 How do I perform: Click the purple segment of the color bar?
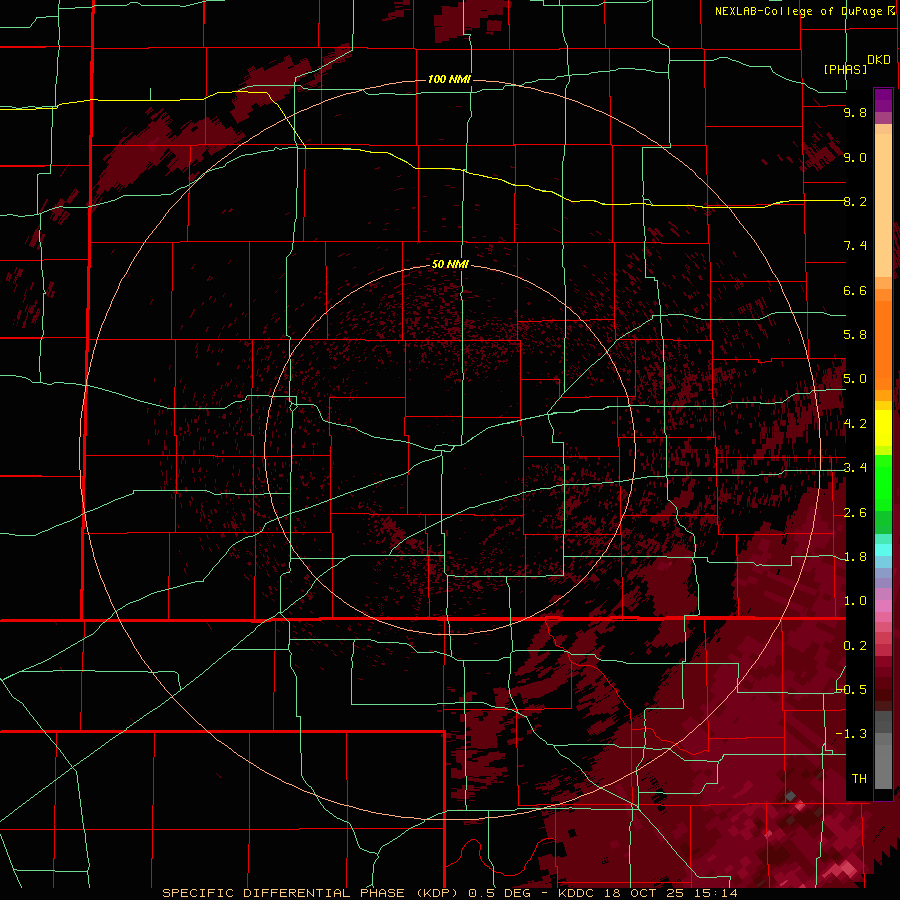point(883,100)
